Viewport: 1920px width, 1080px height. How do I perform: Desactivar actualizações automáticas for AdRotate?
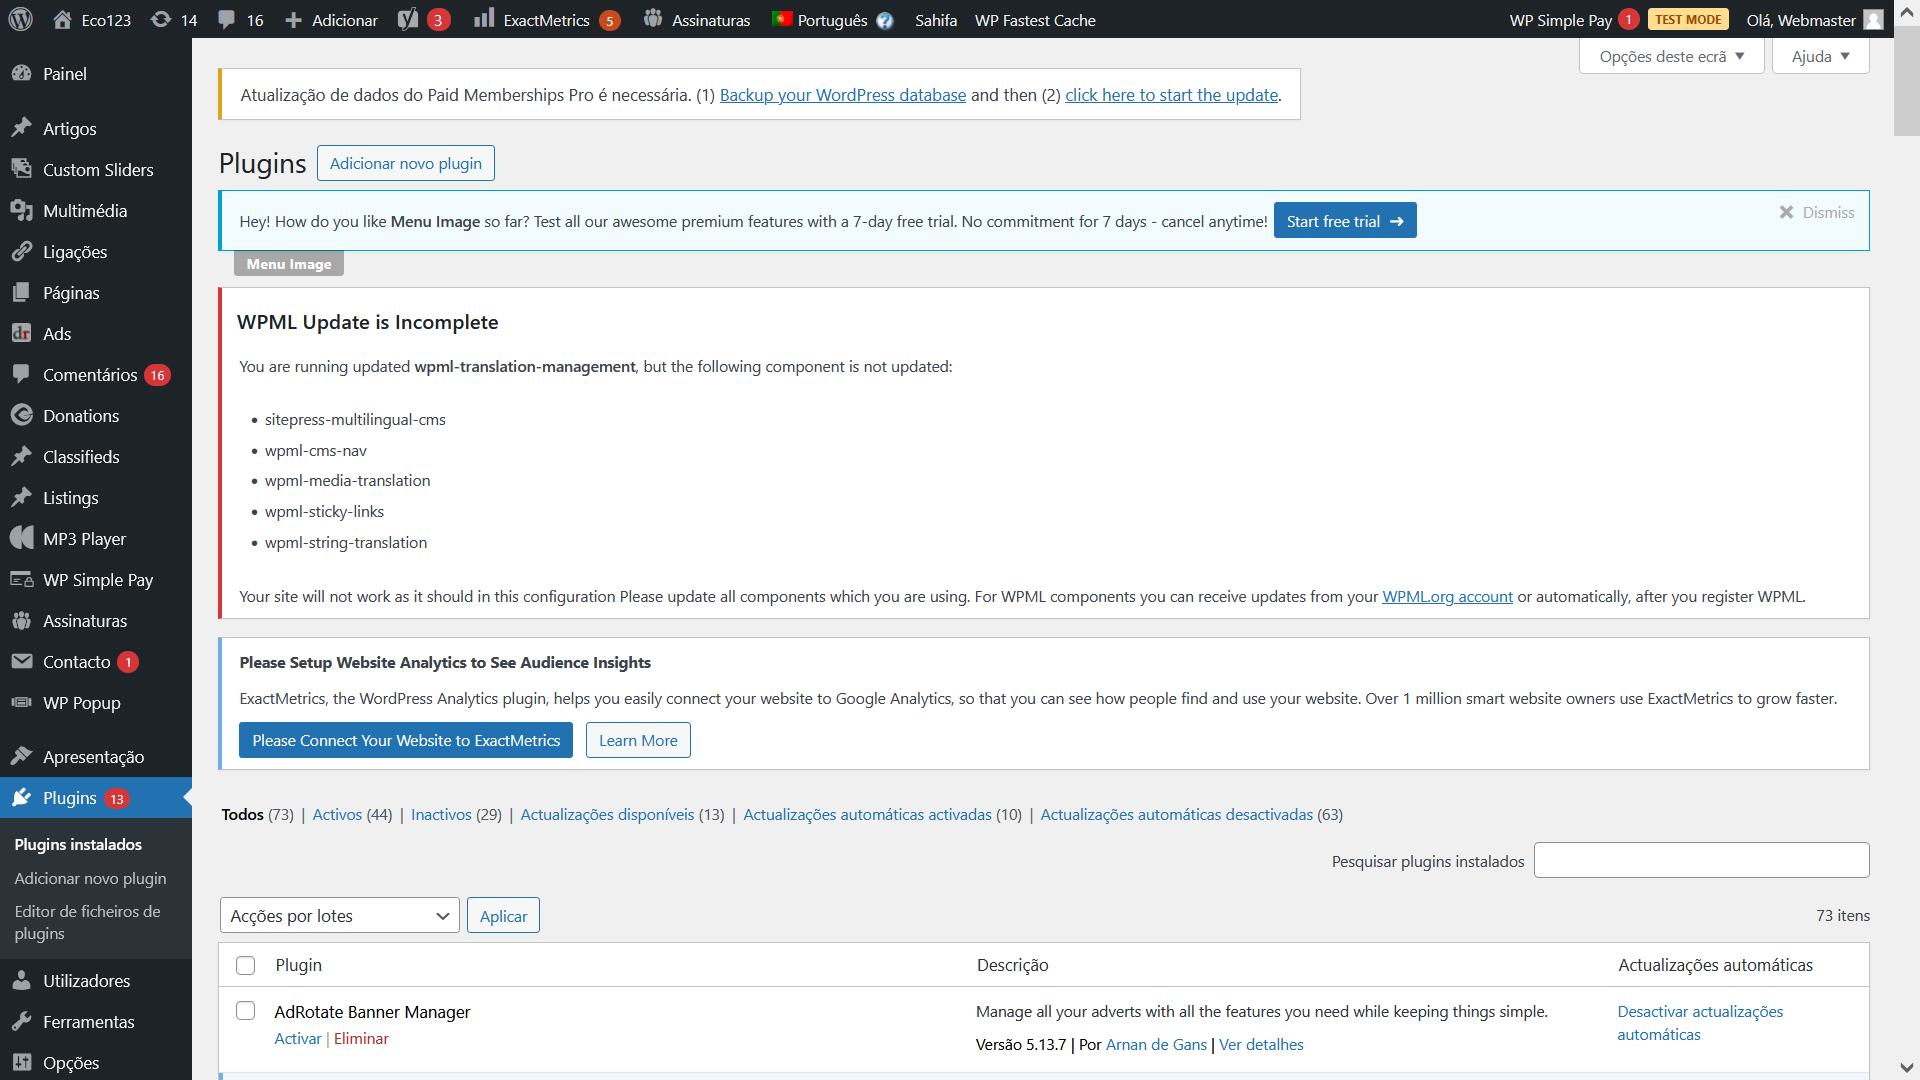coord(1700,1023)
